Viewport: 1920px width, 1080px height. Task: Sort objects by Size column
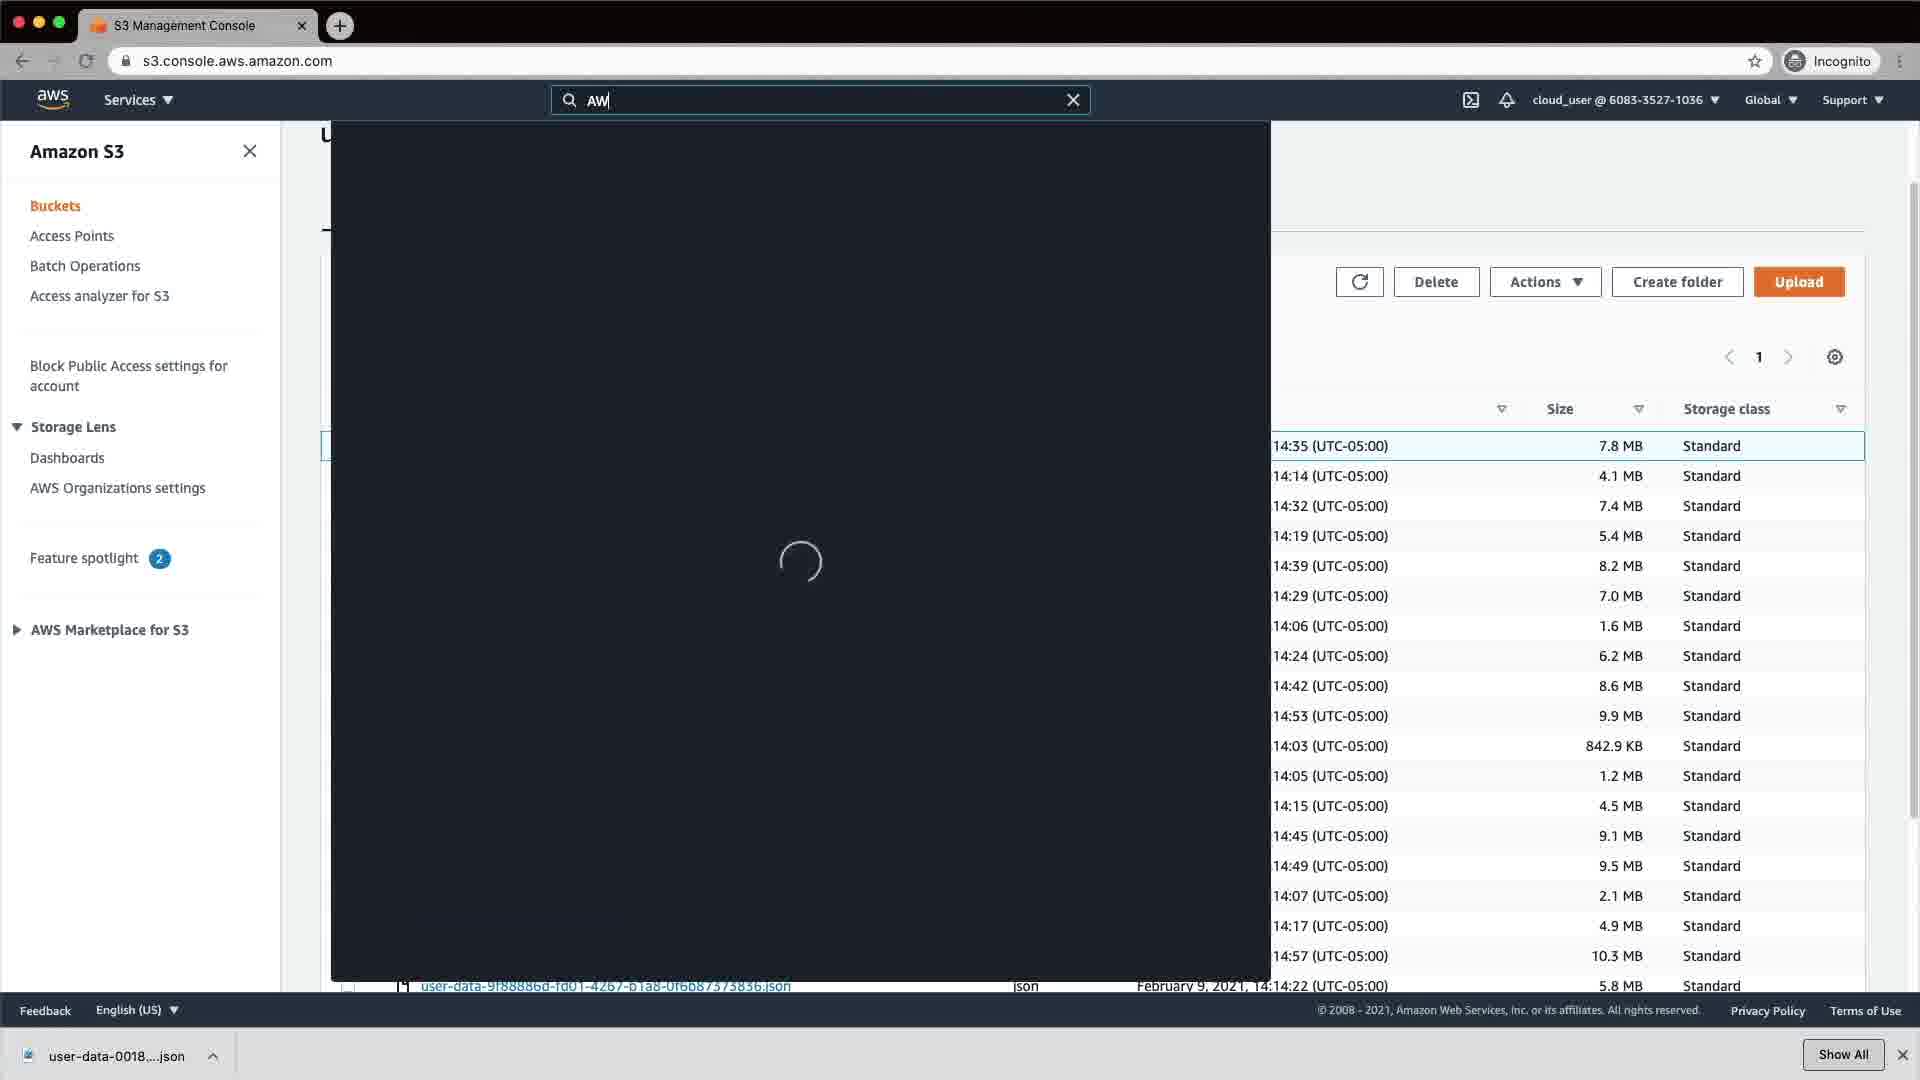(x=1560, y=409)
